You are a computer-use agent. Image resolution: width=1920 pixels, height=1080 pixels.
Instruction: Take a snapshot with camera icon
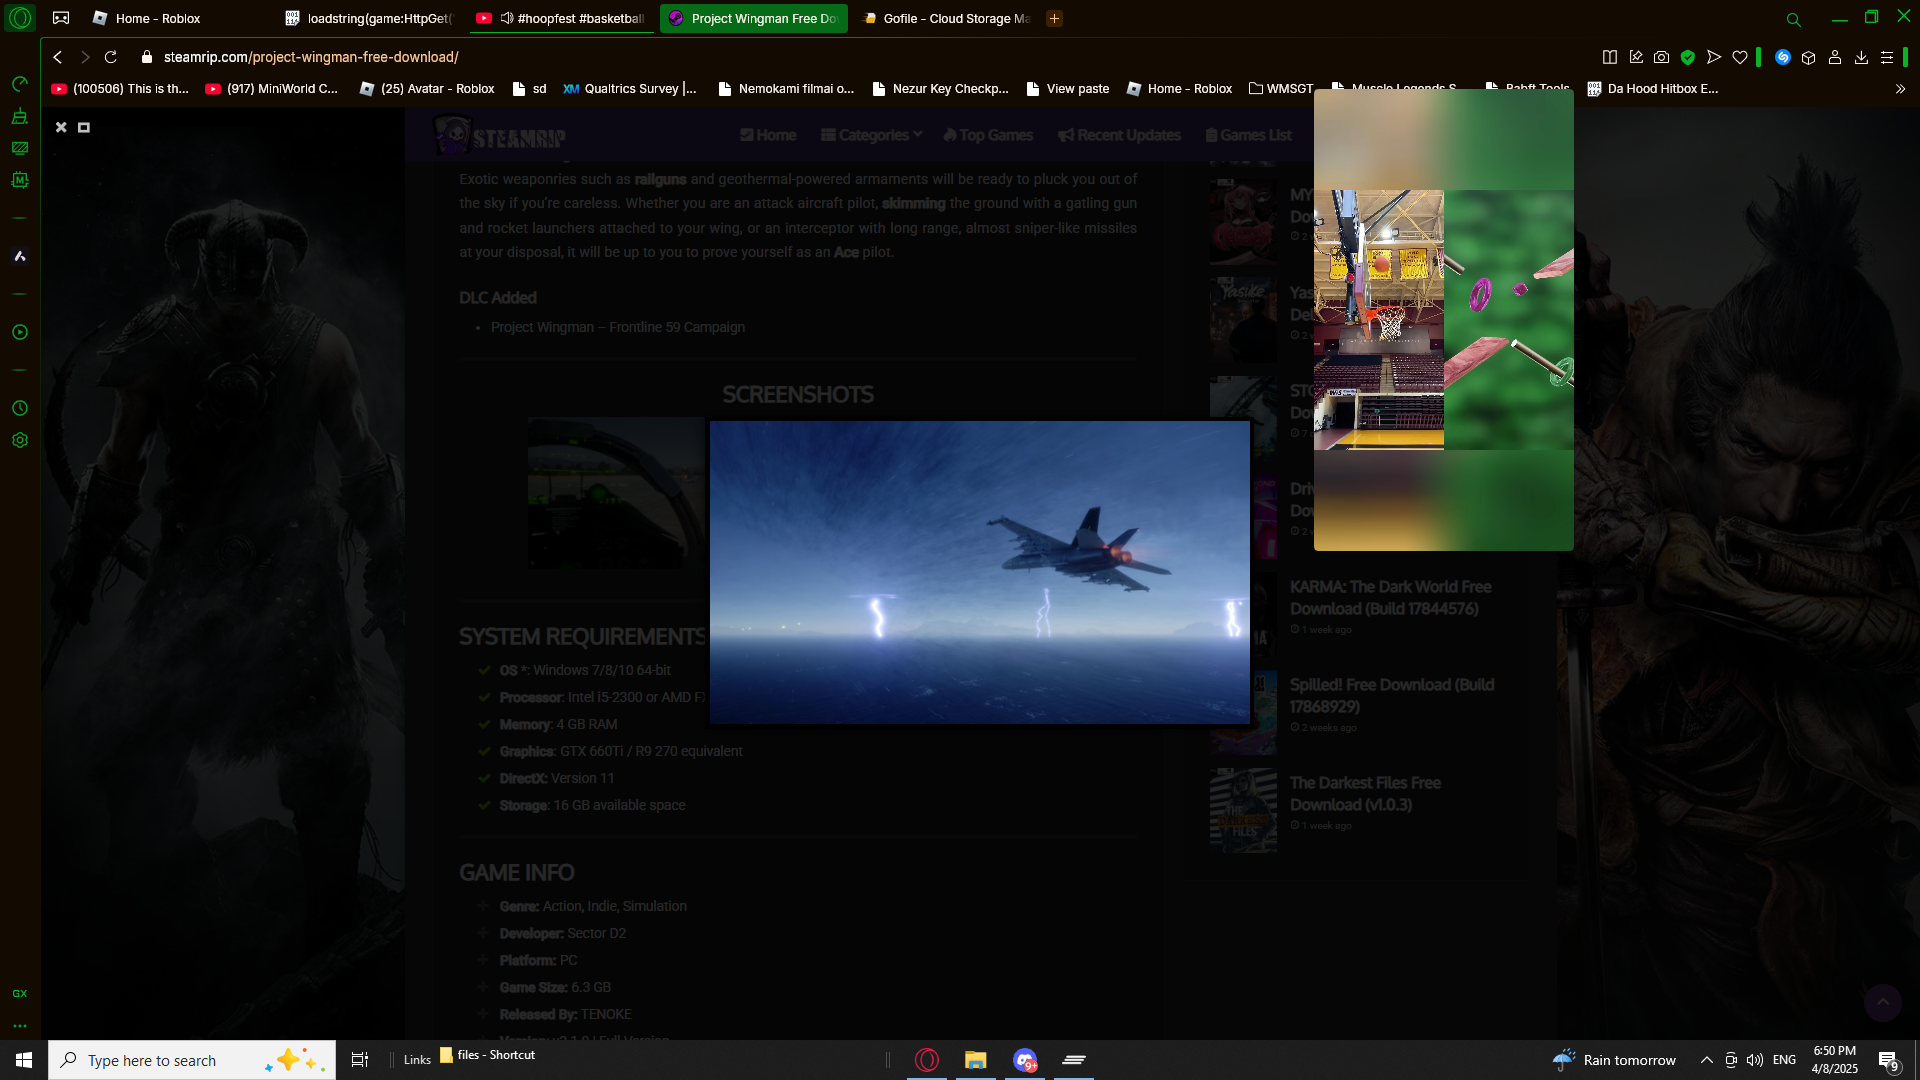coord(1661,57)
